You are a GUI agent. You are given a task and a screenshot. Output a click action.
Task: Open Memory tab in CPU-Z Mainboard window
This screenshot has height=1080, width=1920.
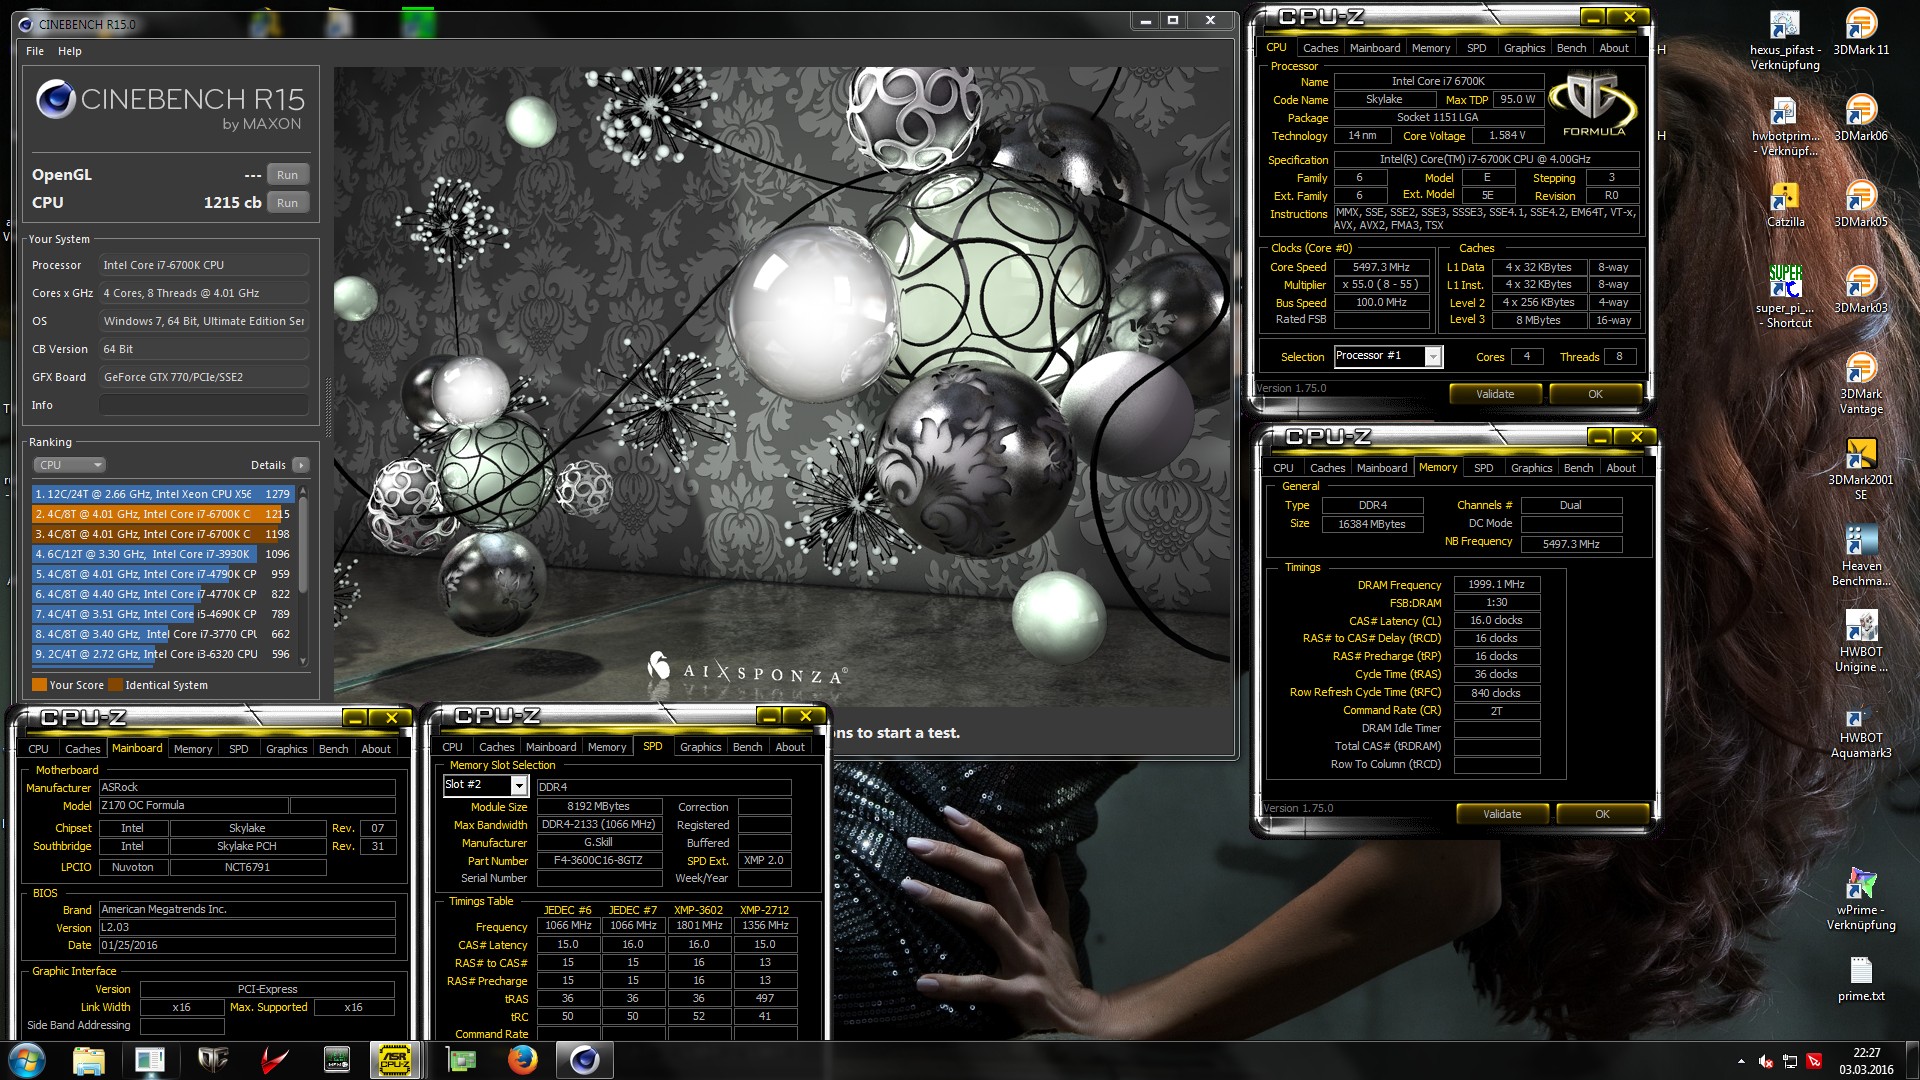193,749
